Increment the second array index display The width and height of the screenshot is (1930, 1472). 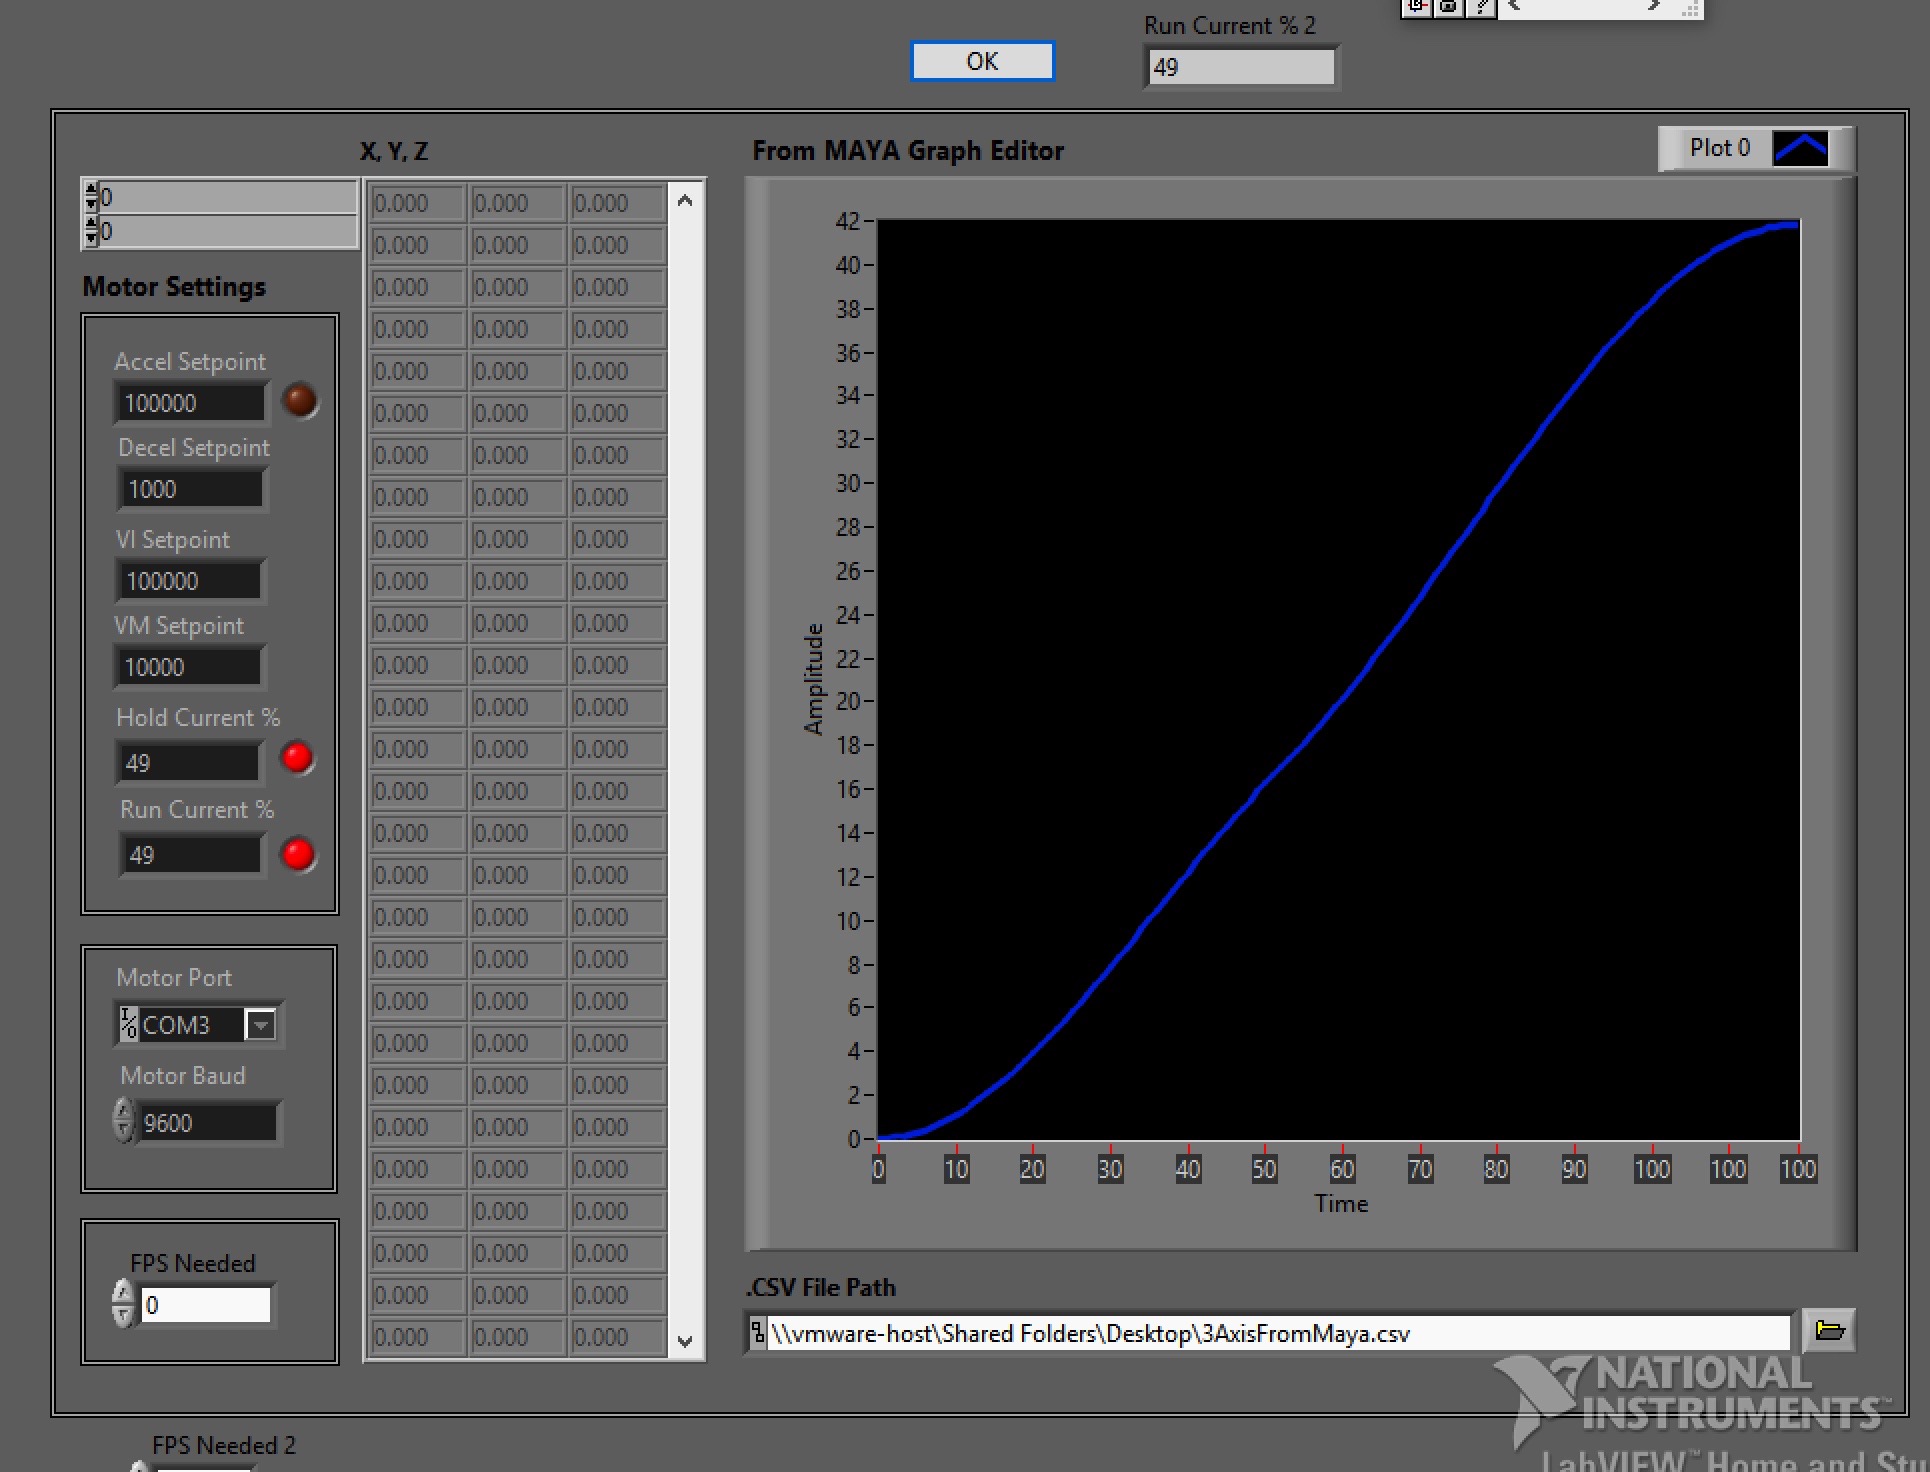point(92,224)
